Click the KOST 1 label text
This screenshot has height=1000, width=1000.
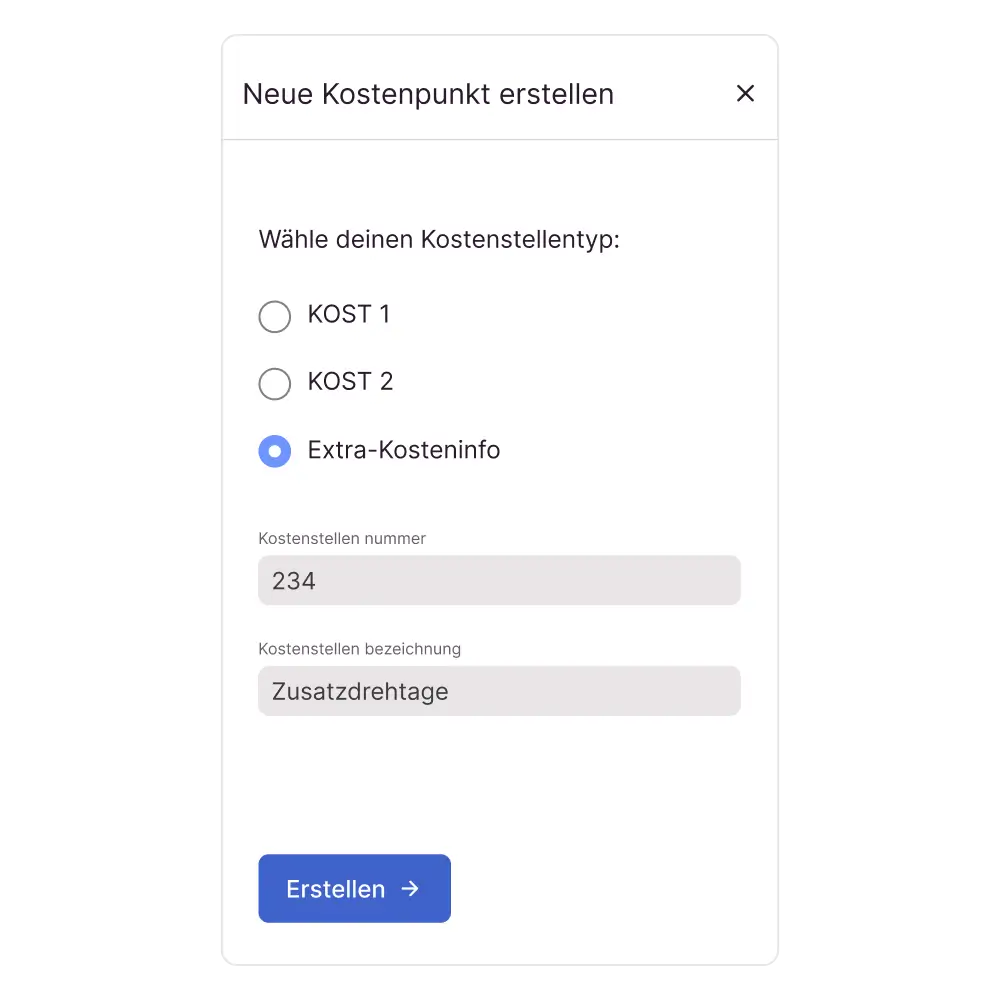tap(349, 314)
